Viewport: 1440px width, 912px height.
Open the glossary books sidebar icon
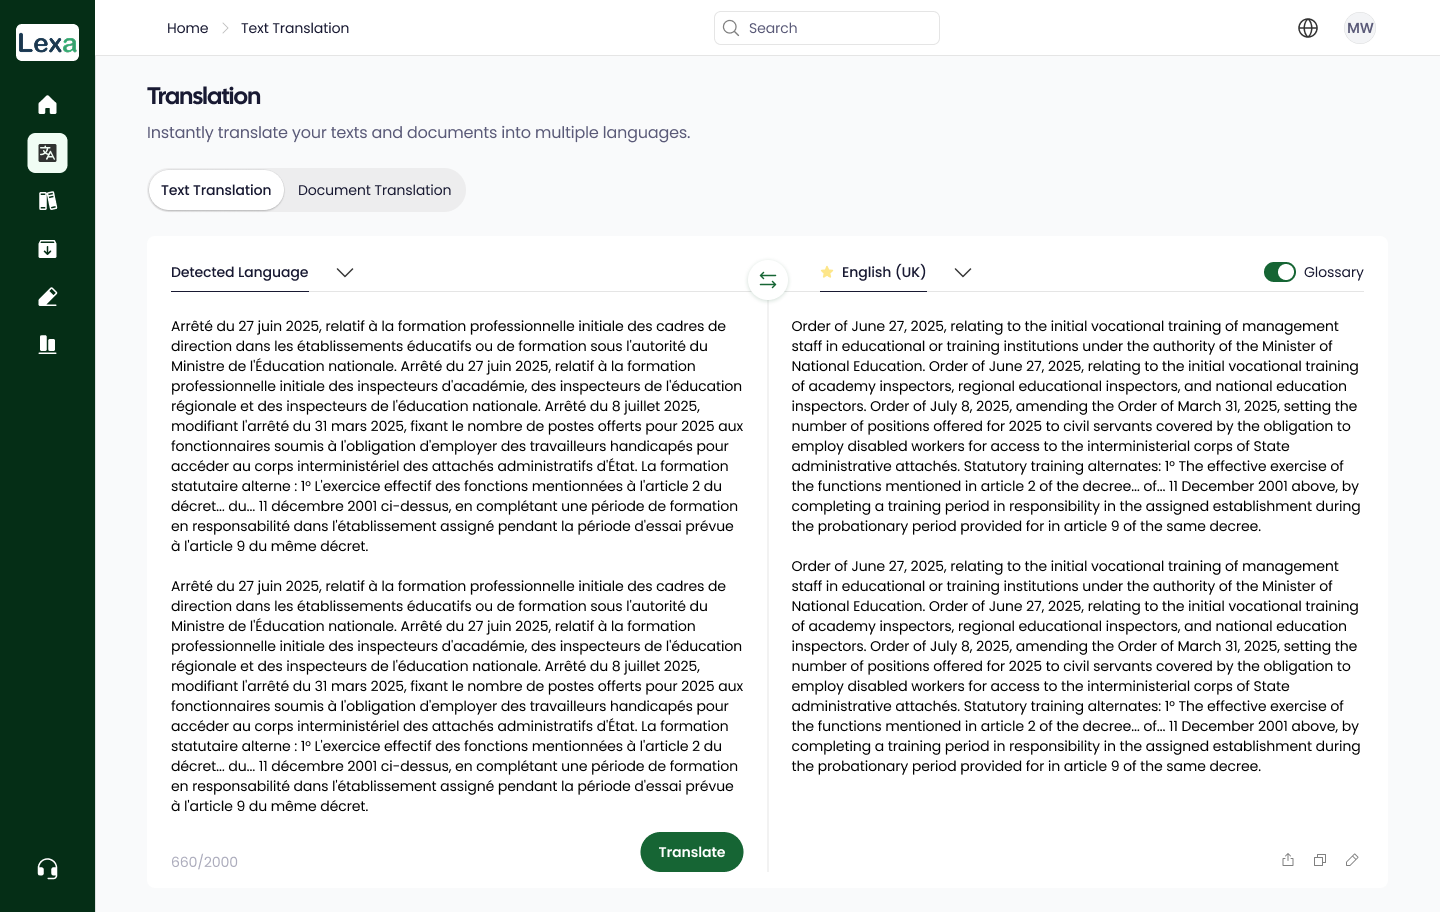pos(47,201)
